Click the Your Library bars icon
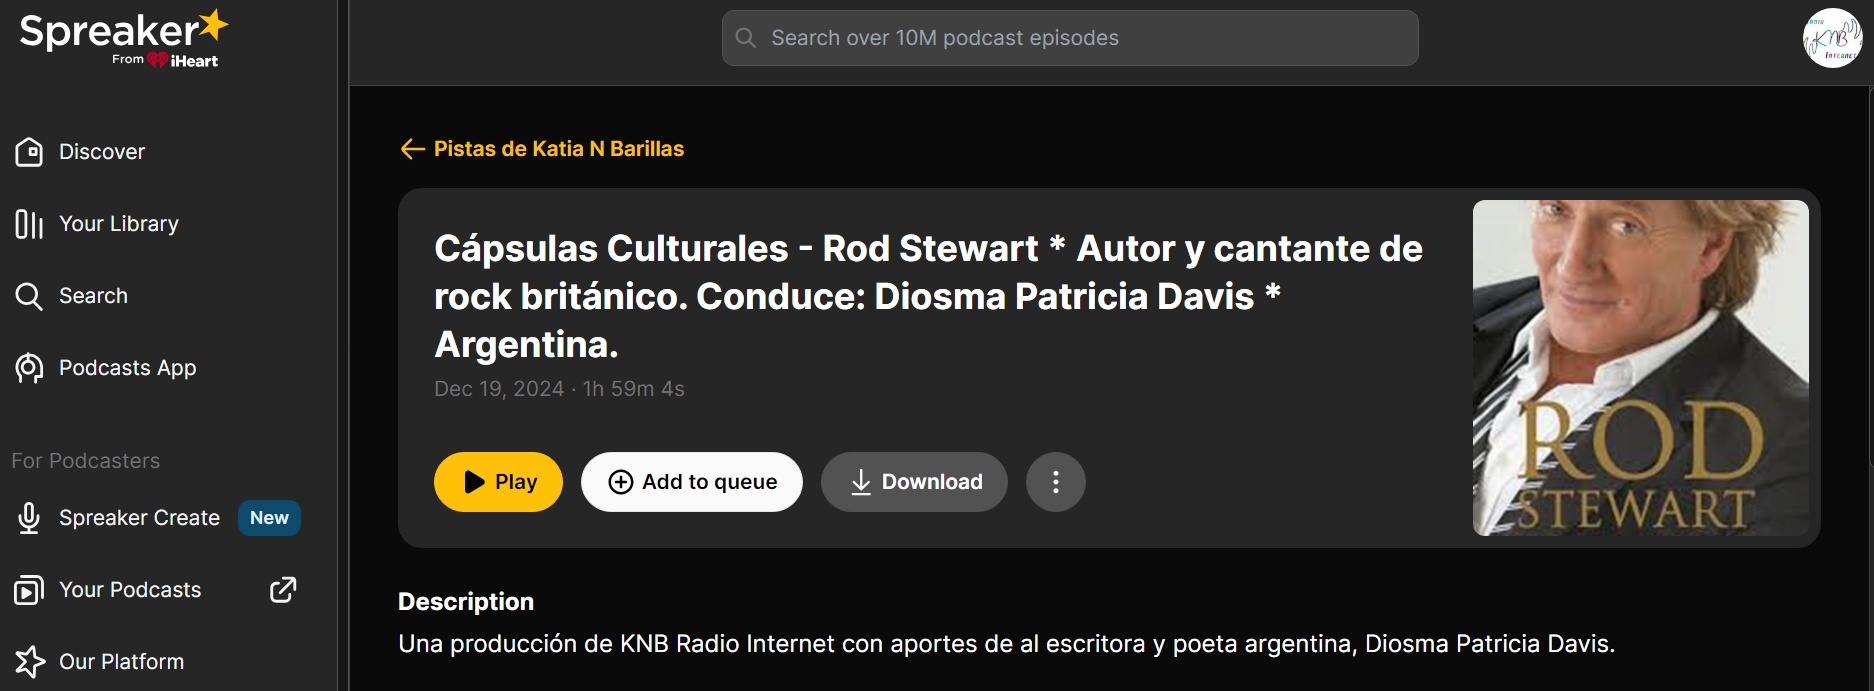This screenshot has height=691, width=1874. (x=29, y=224)
